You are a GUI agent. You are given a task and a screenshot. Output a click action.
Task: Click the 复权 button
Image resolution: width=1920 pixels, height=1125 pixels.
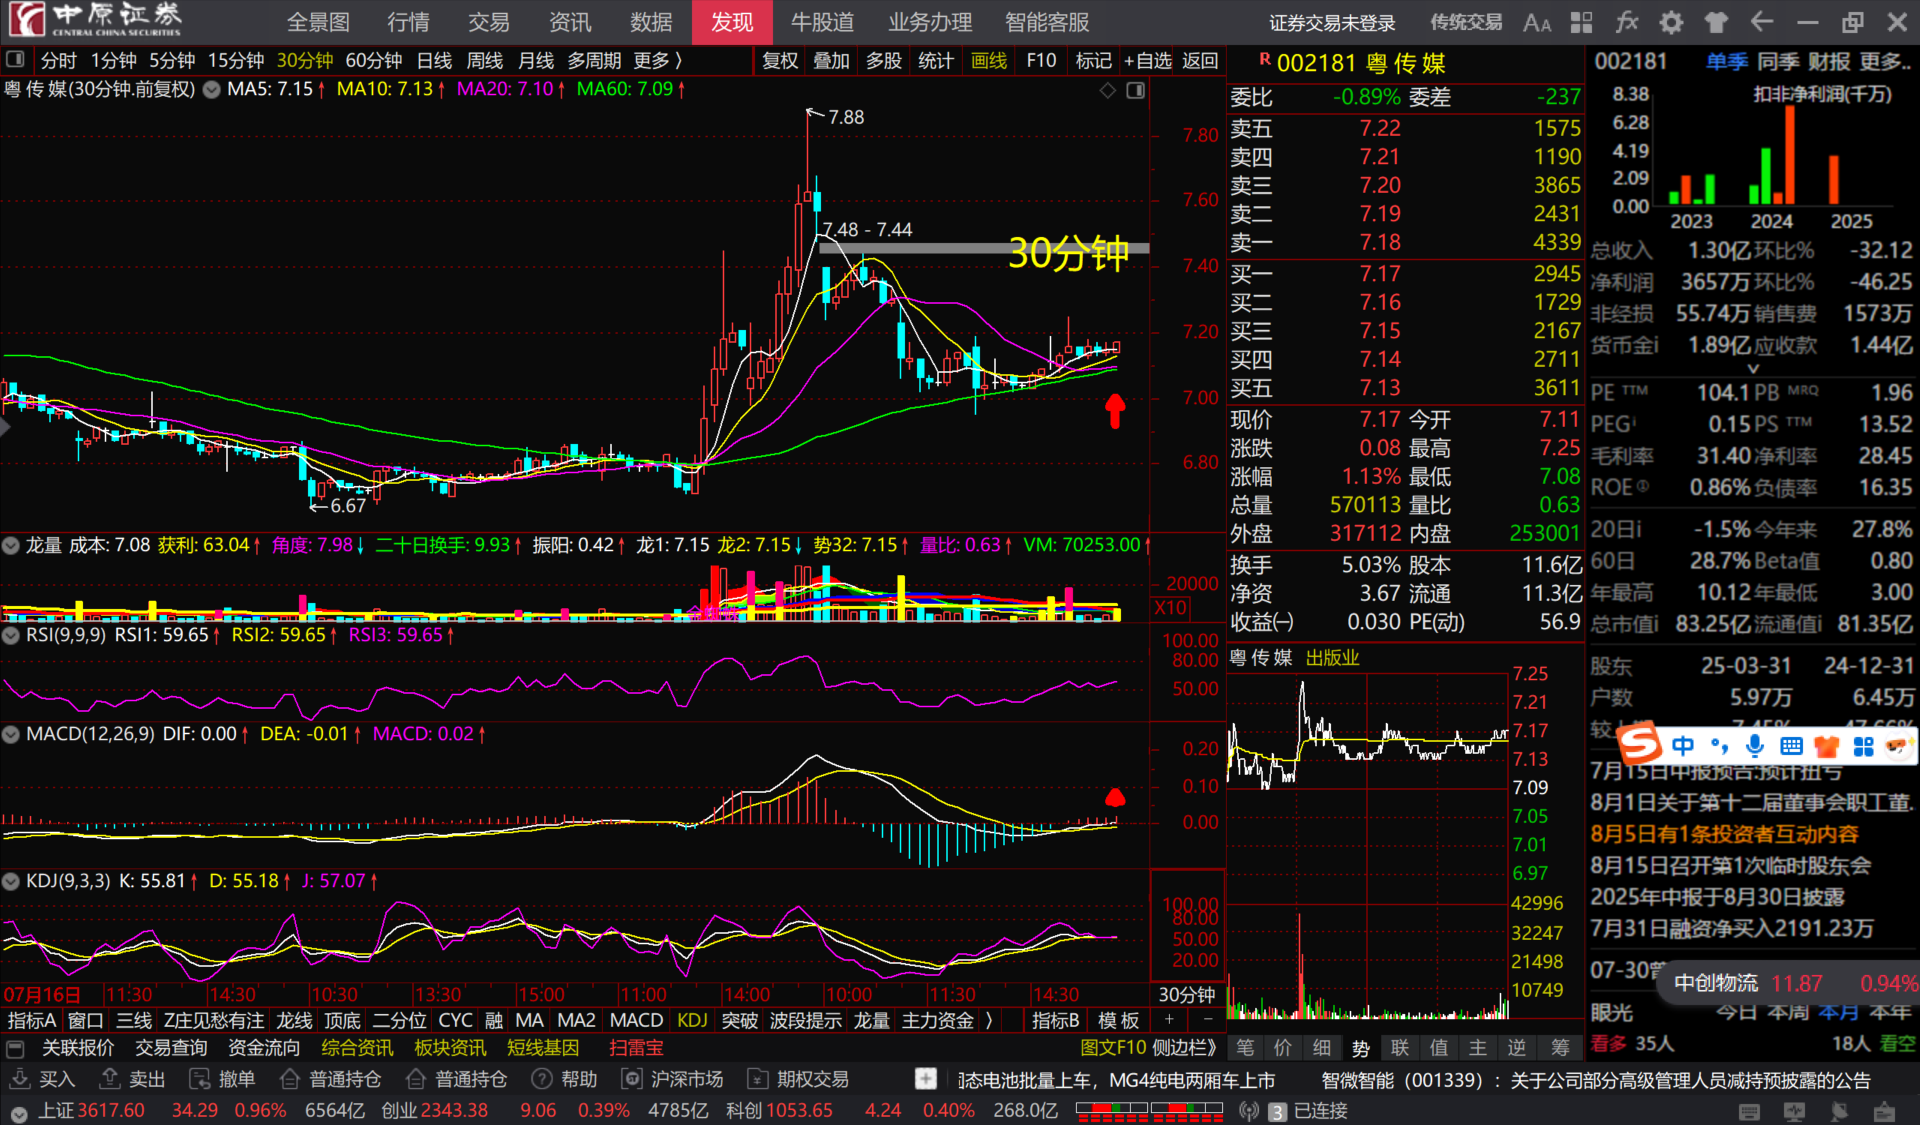click(x=780, y=61)
